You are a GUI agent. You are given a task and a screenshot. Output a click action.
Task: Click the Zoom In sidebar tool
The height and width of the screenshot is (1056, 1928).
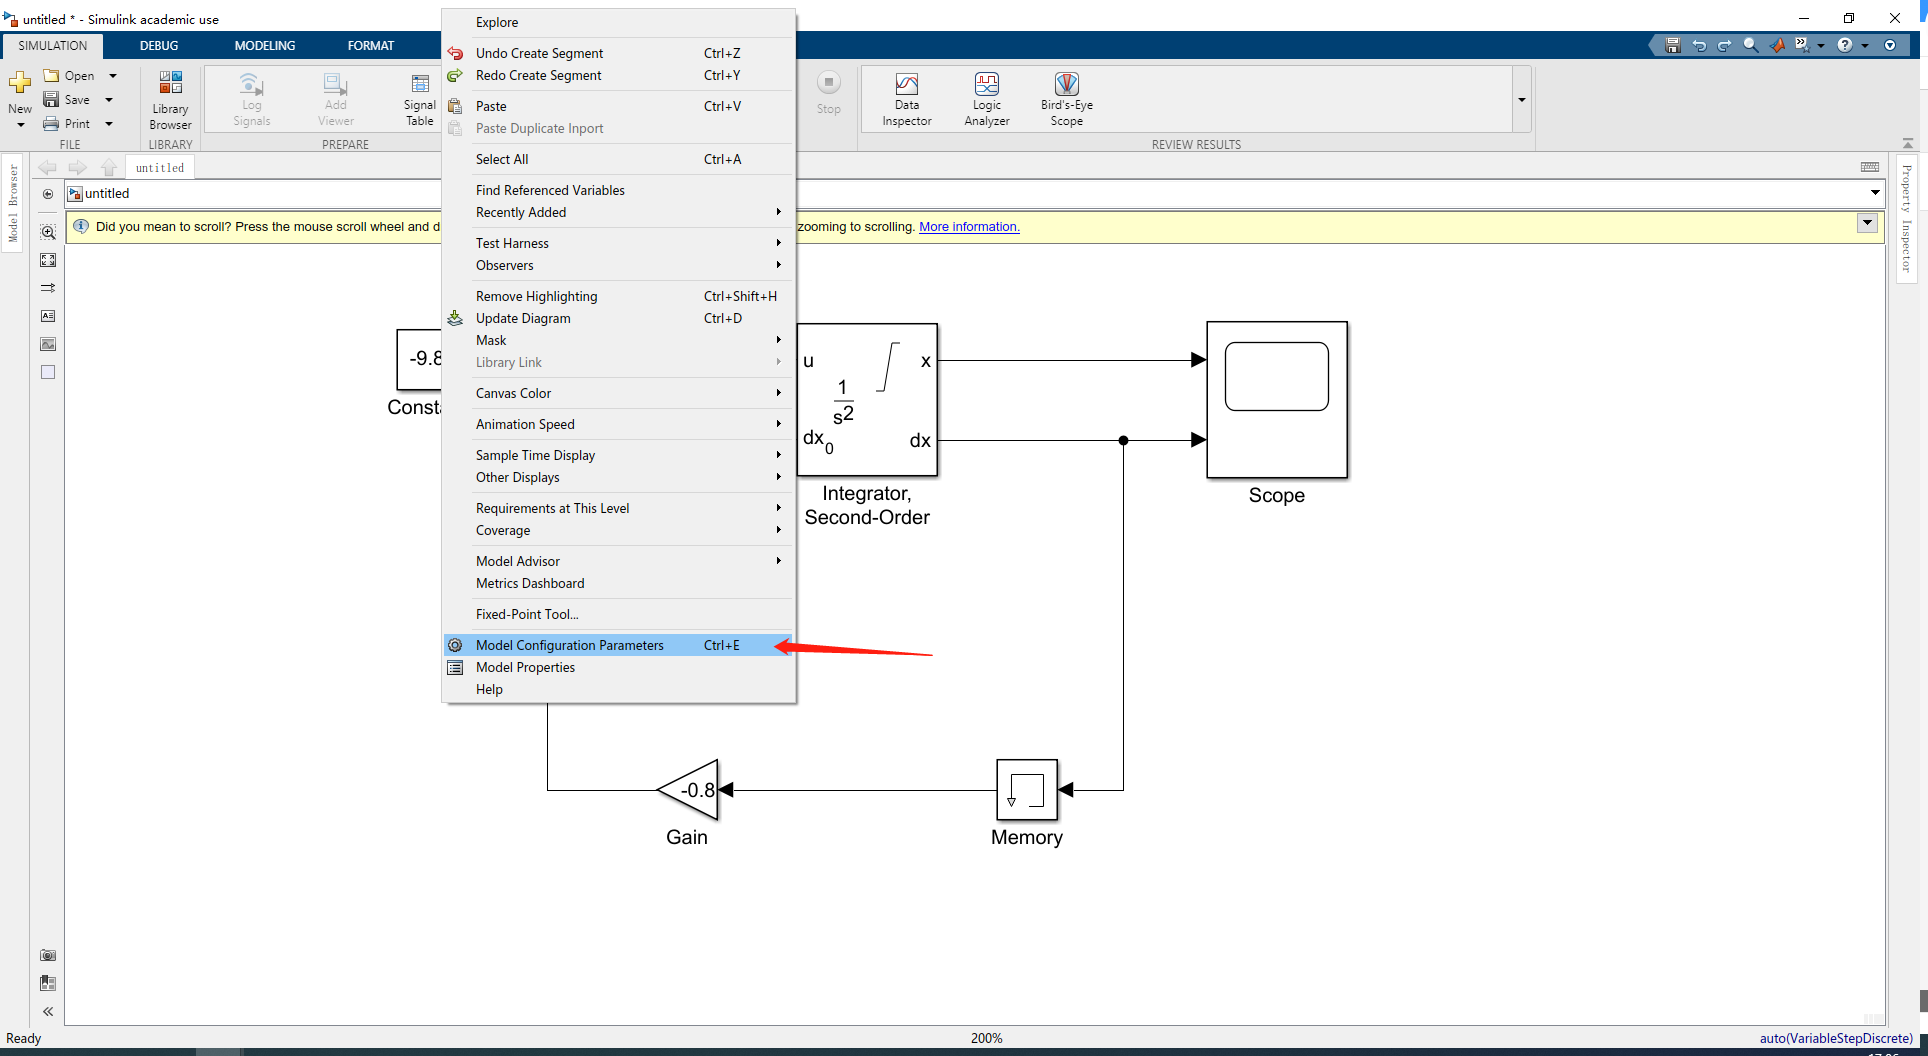(48, 231)
